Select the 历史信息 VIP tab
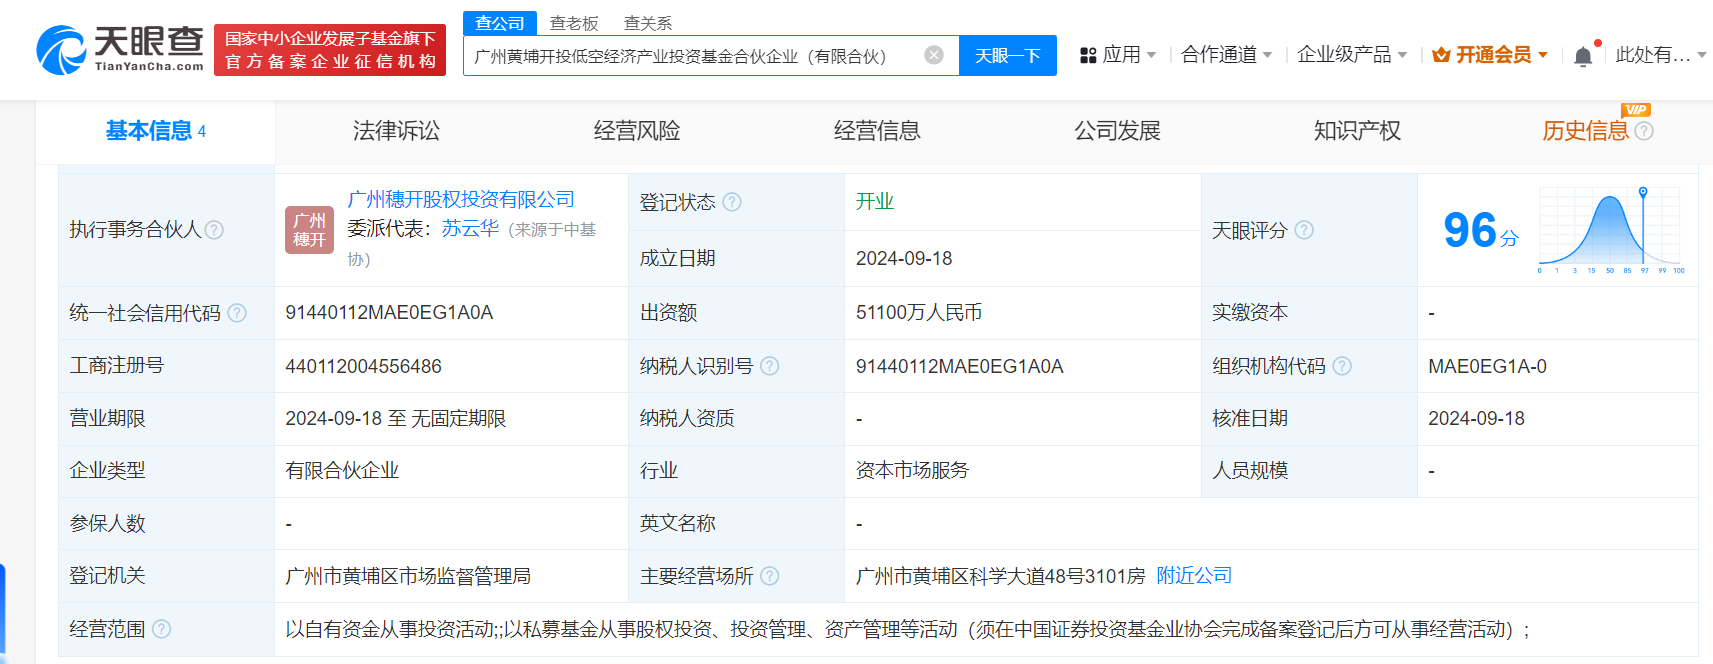 tap(1585, 131)
